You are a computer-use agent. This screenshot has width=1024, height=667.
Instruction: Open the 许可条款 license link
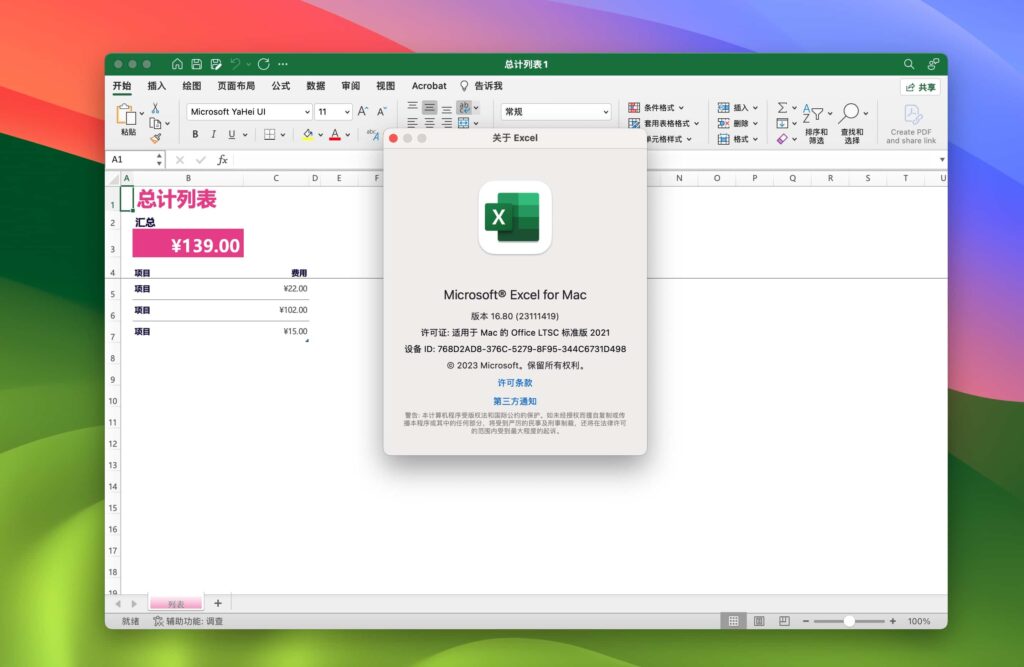tap(513, 381)
